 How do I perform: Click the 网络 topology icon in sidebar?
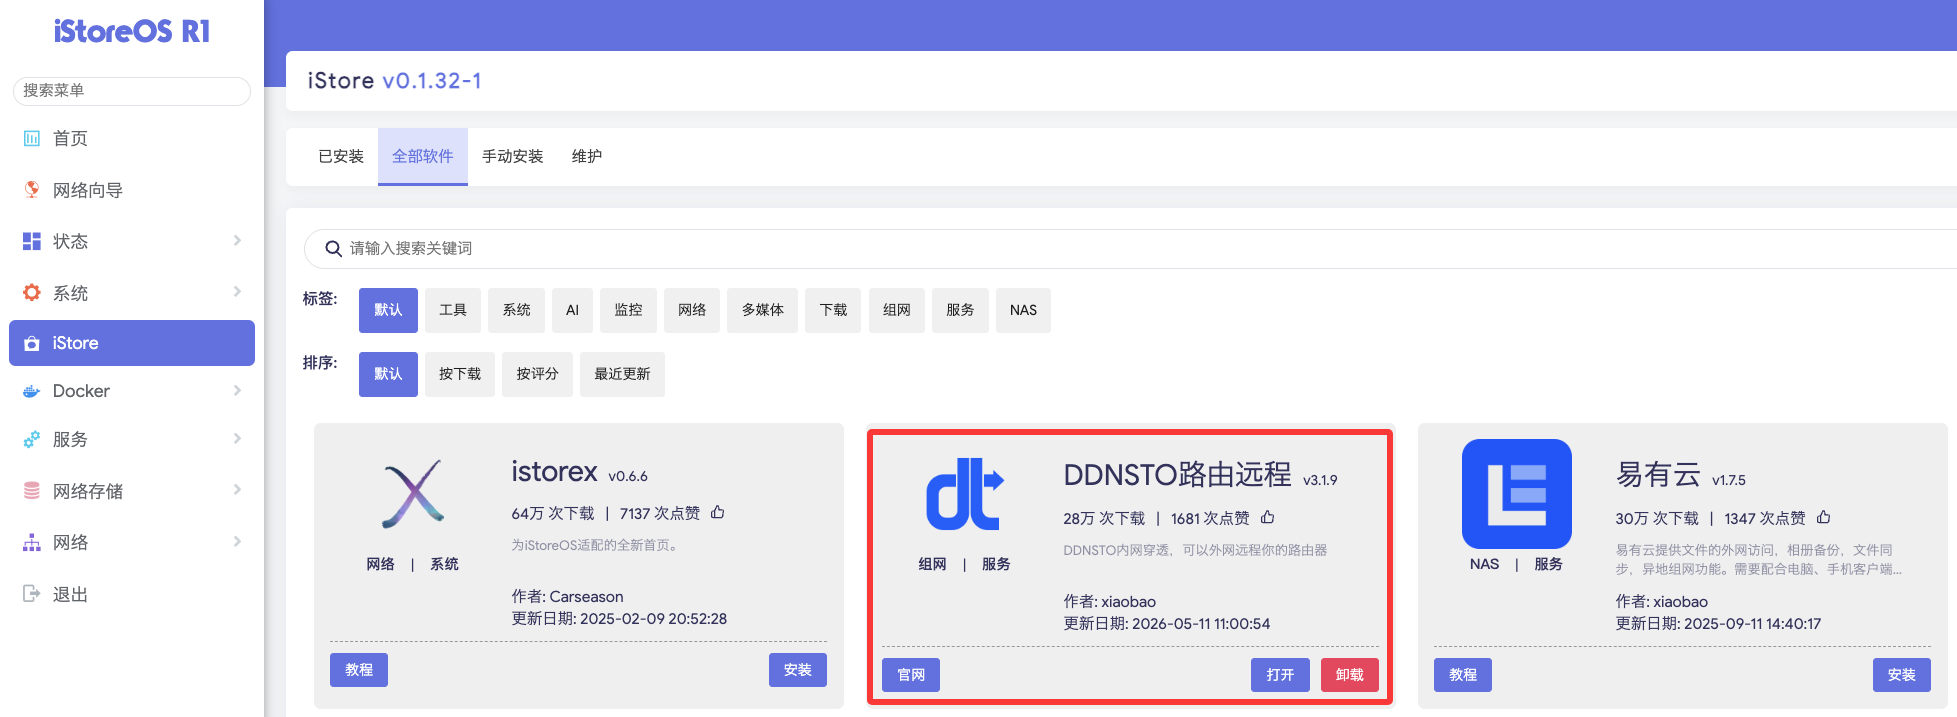point(32,542)
